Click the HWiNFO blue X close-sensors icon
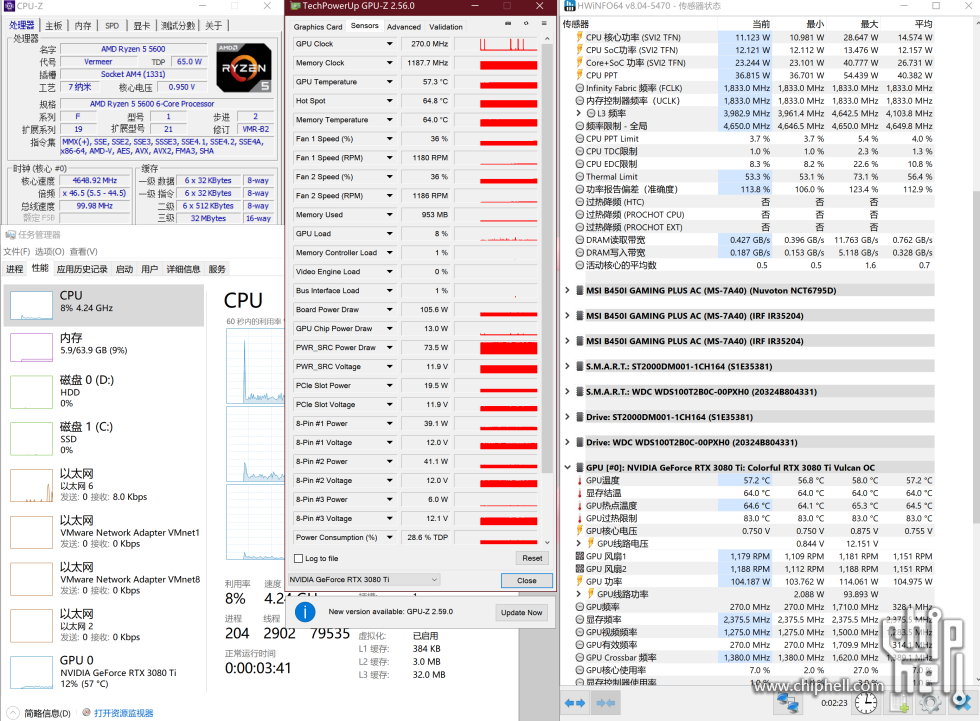 [x=963, y=704]
